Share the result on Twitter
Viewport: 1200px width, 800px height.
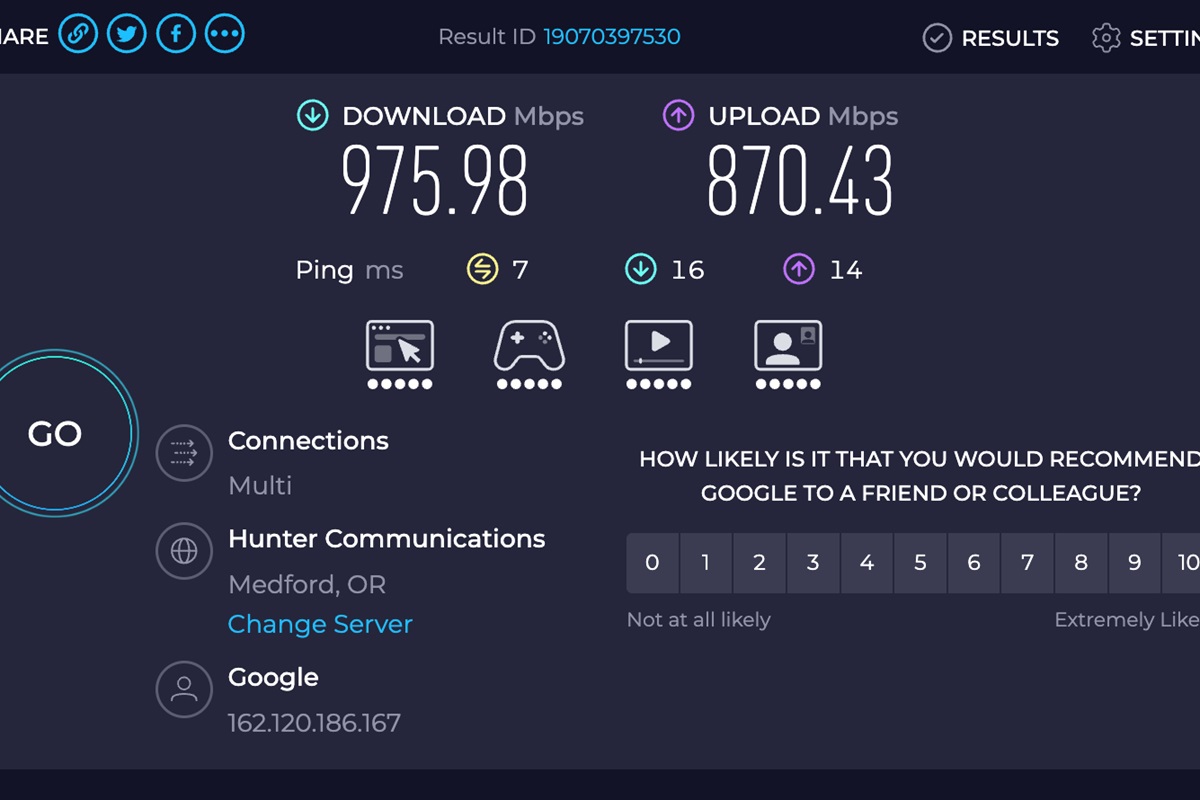(127, 32)
